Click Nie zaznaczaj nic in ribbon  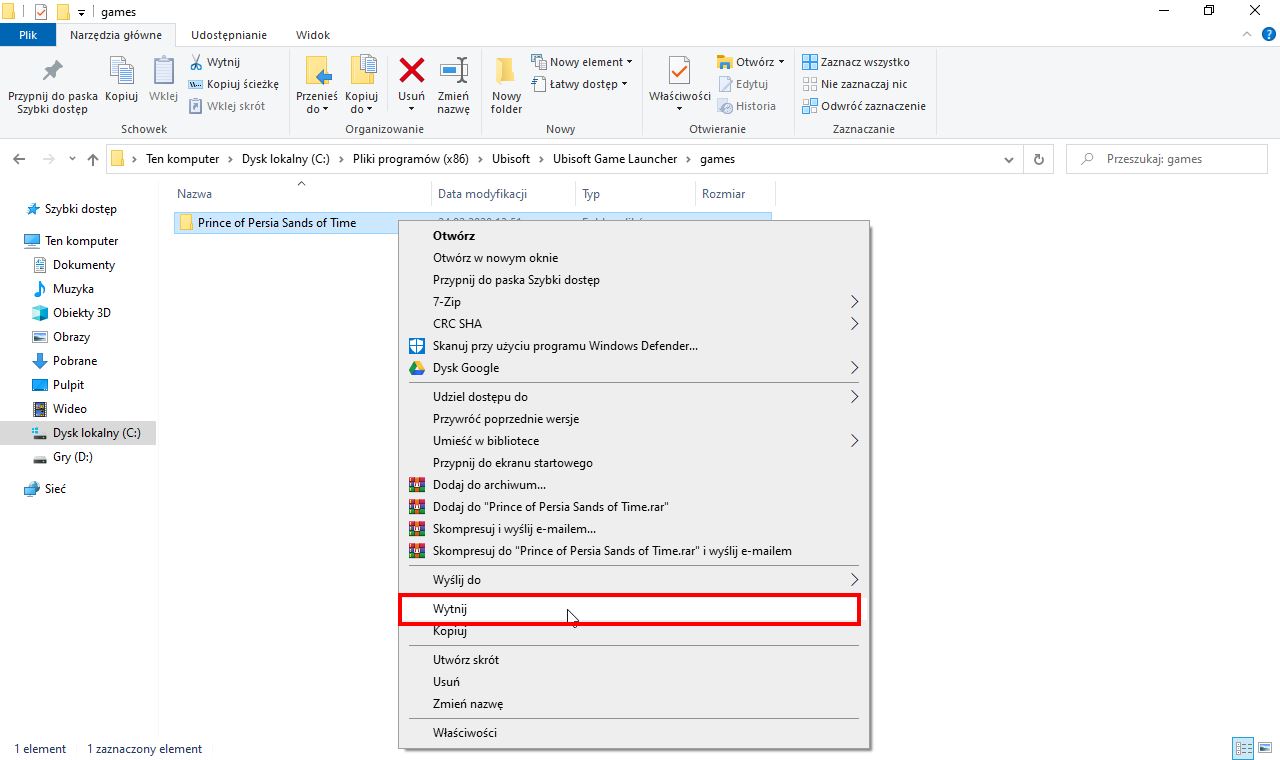pyautogui.click(x=855, y=84)
